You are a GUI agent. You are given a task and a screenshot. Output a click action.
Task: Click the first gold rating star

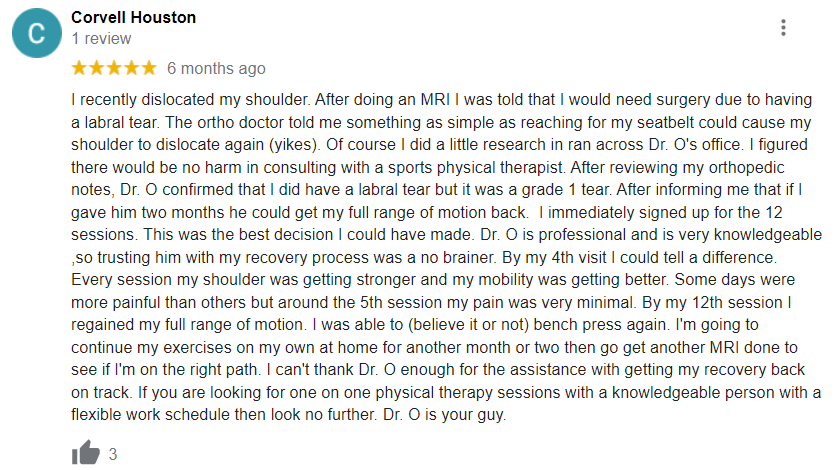tap(79, 68)
